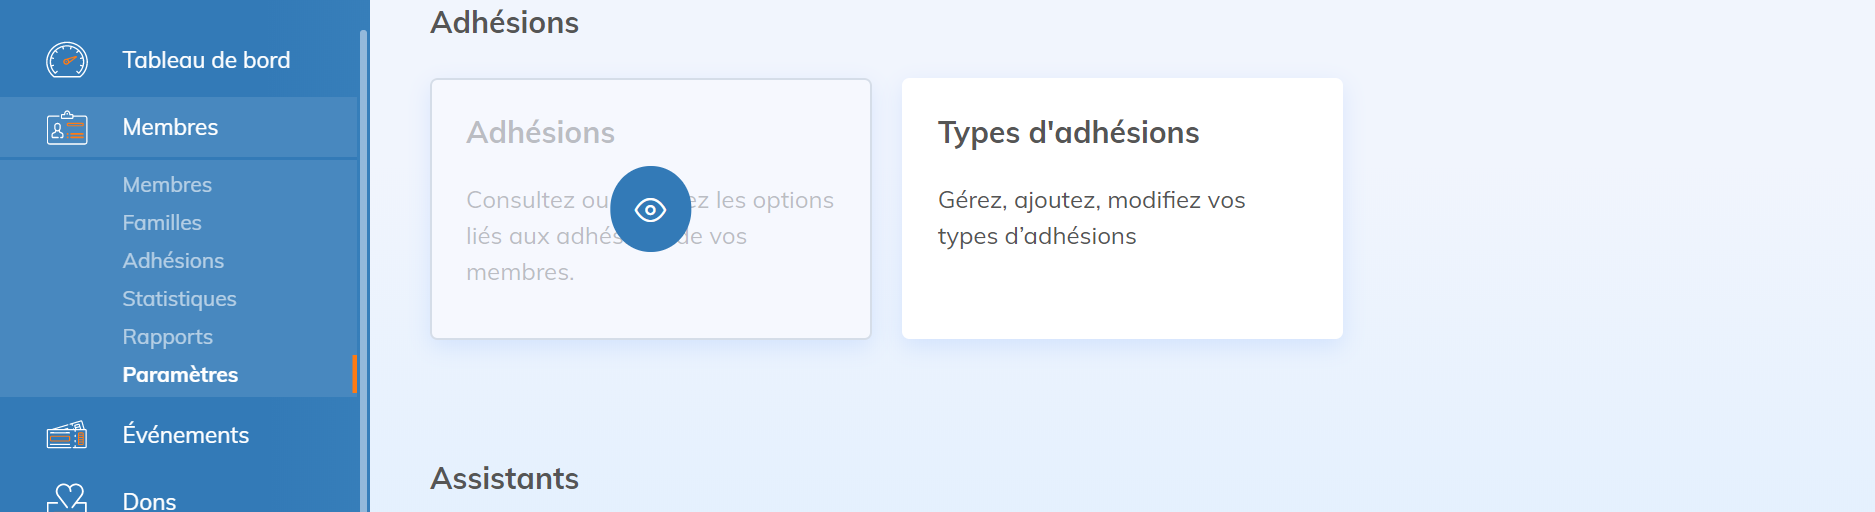
Task: Open Rapports under Membres
Action: pos(167,337)
